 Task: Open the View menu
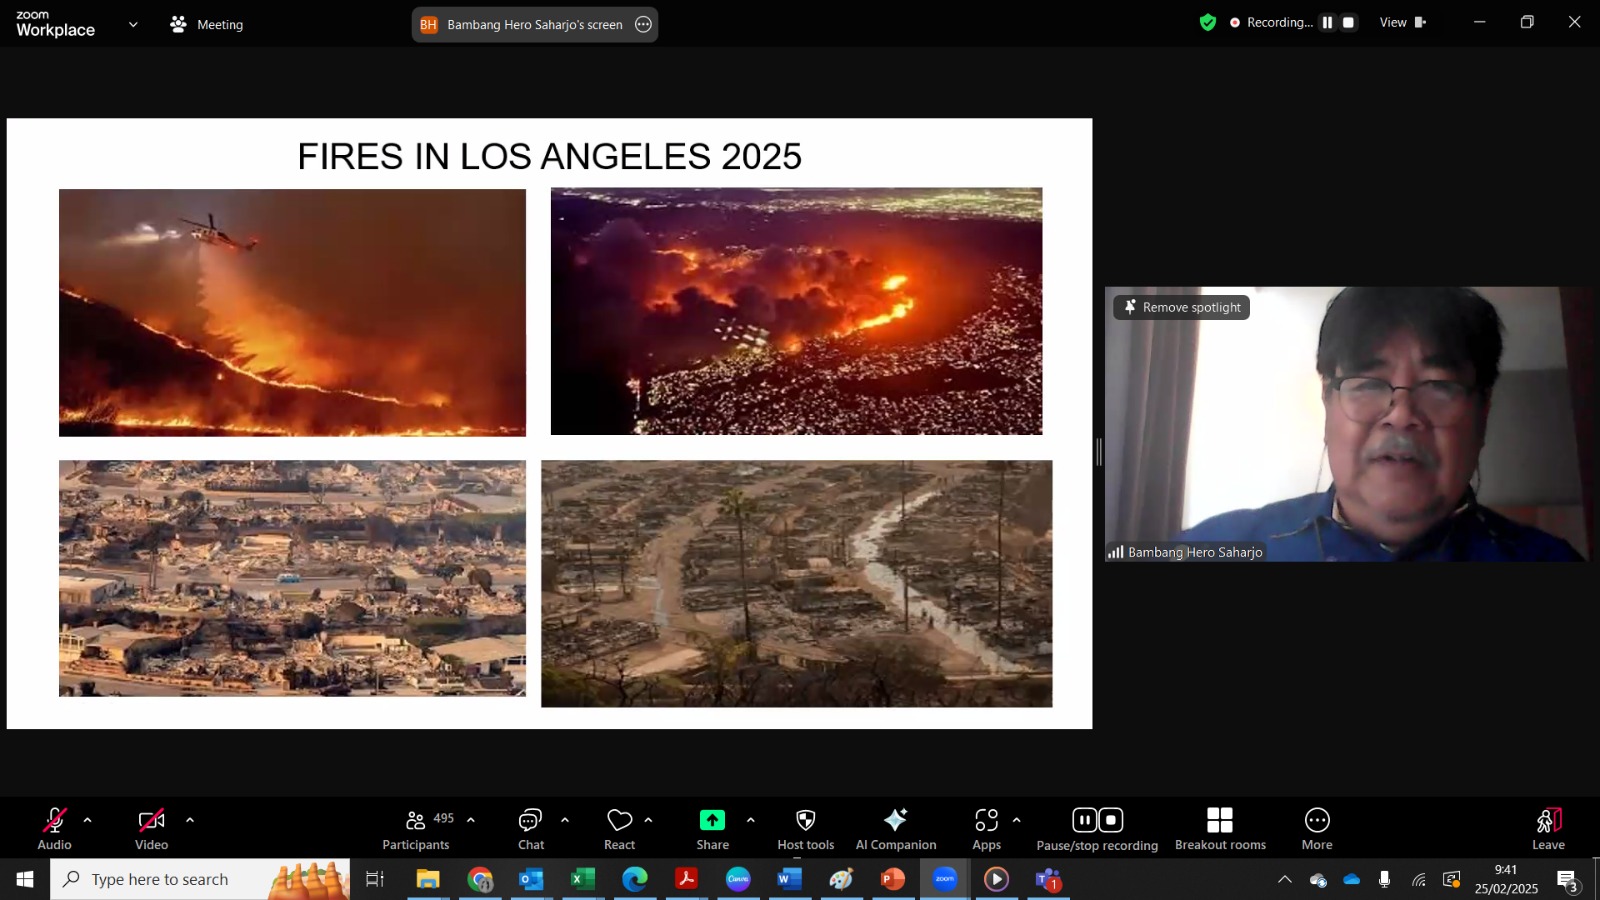click(x=1402, y=22)
